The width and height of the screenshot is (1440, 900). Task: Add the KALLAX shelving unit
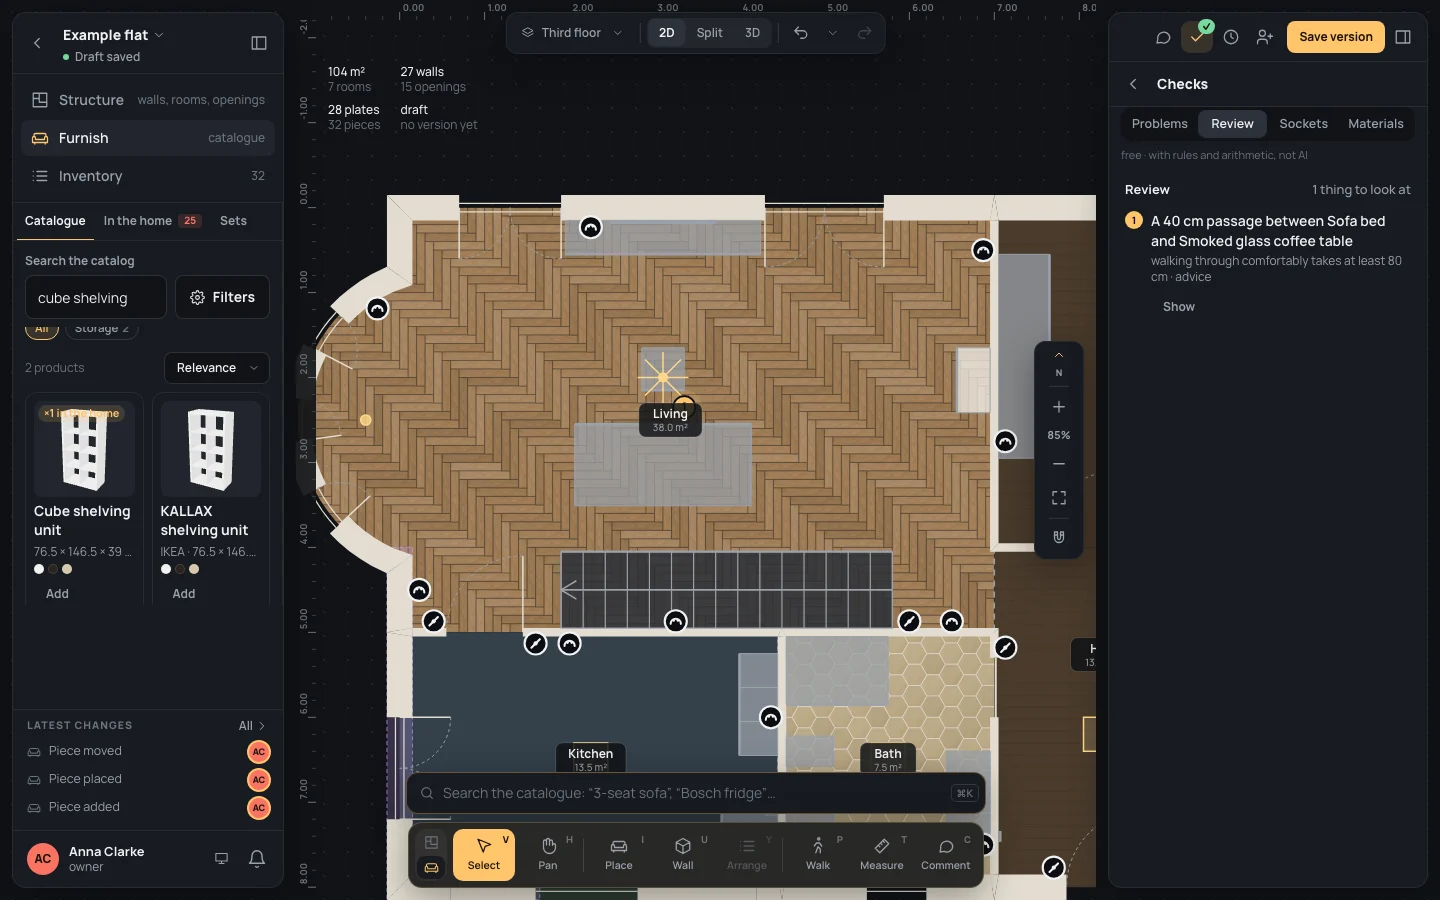coord(184,594)
